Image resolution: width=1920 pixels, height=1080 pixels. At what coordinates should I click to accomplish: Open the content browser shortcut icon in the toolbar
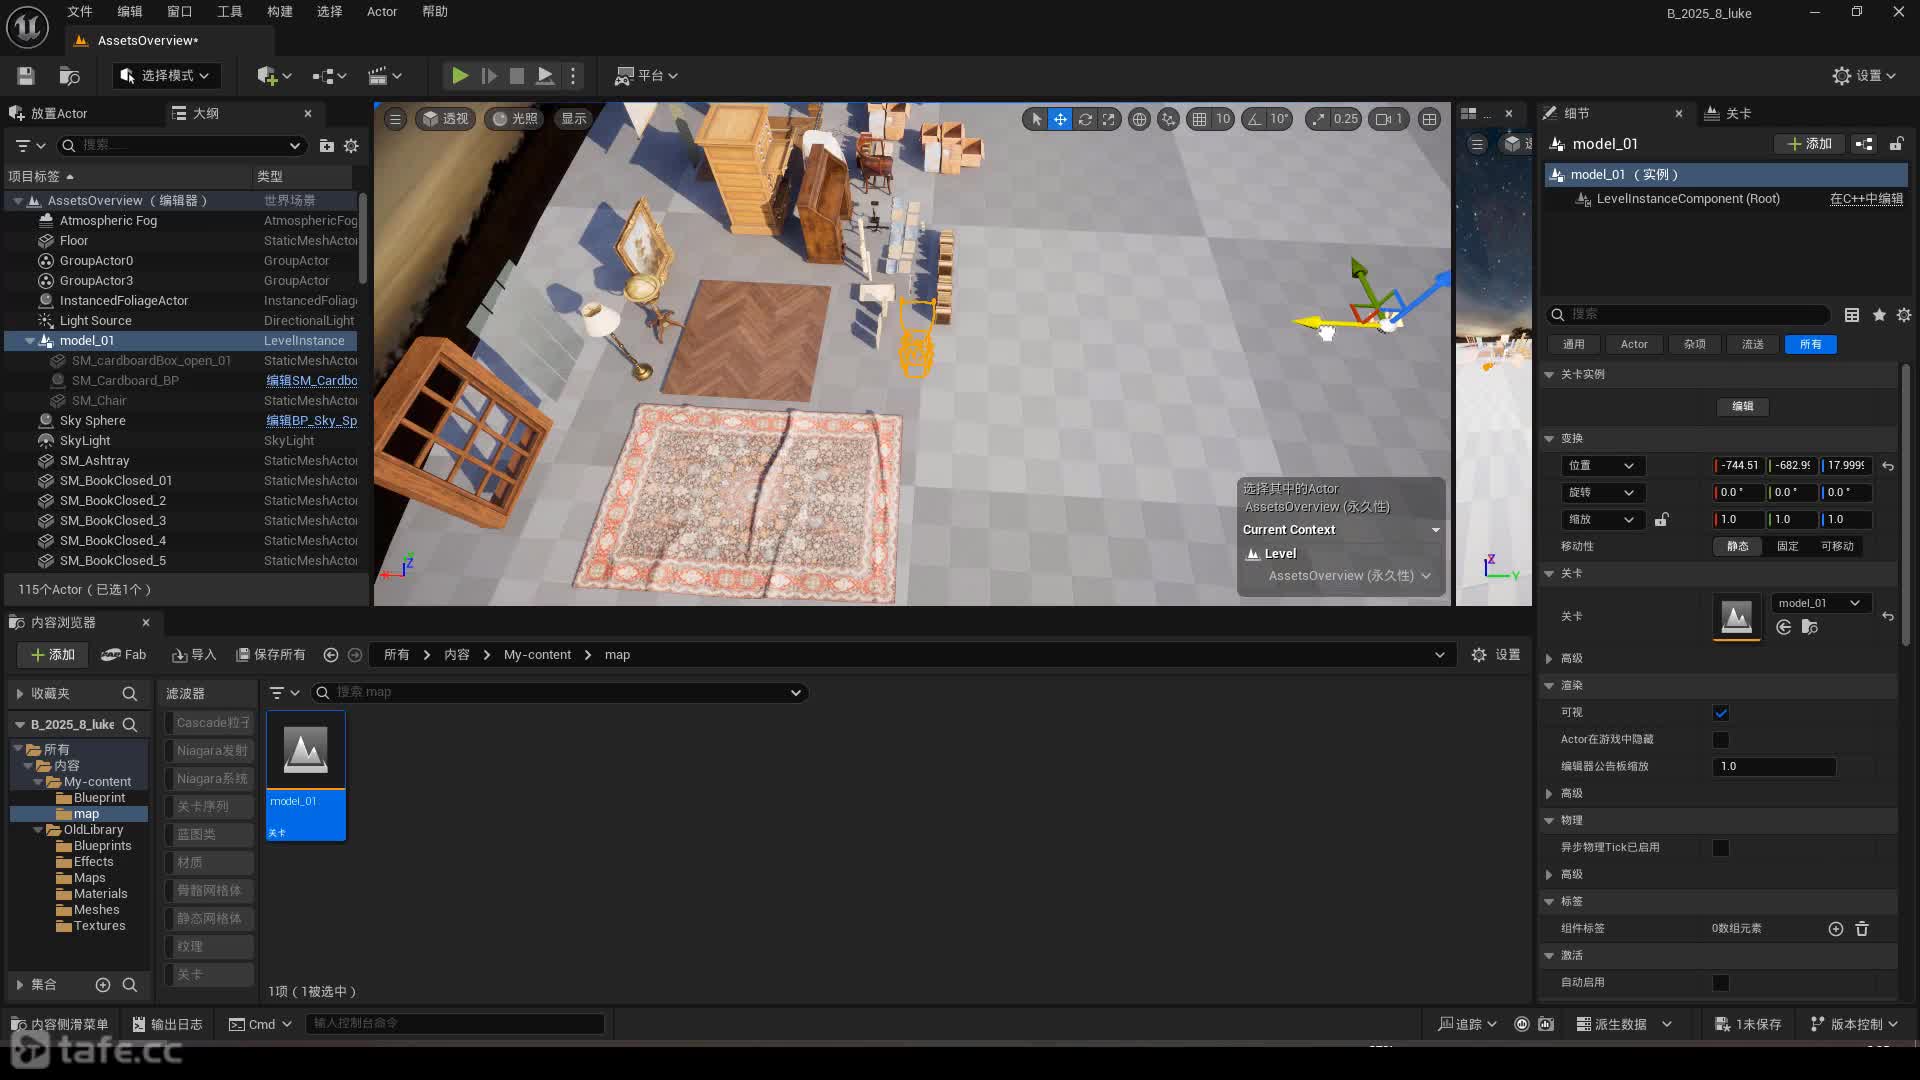(69, 76)
